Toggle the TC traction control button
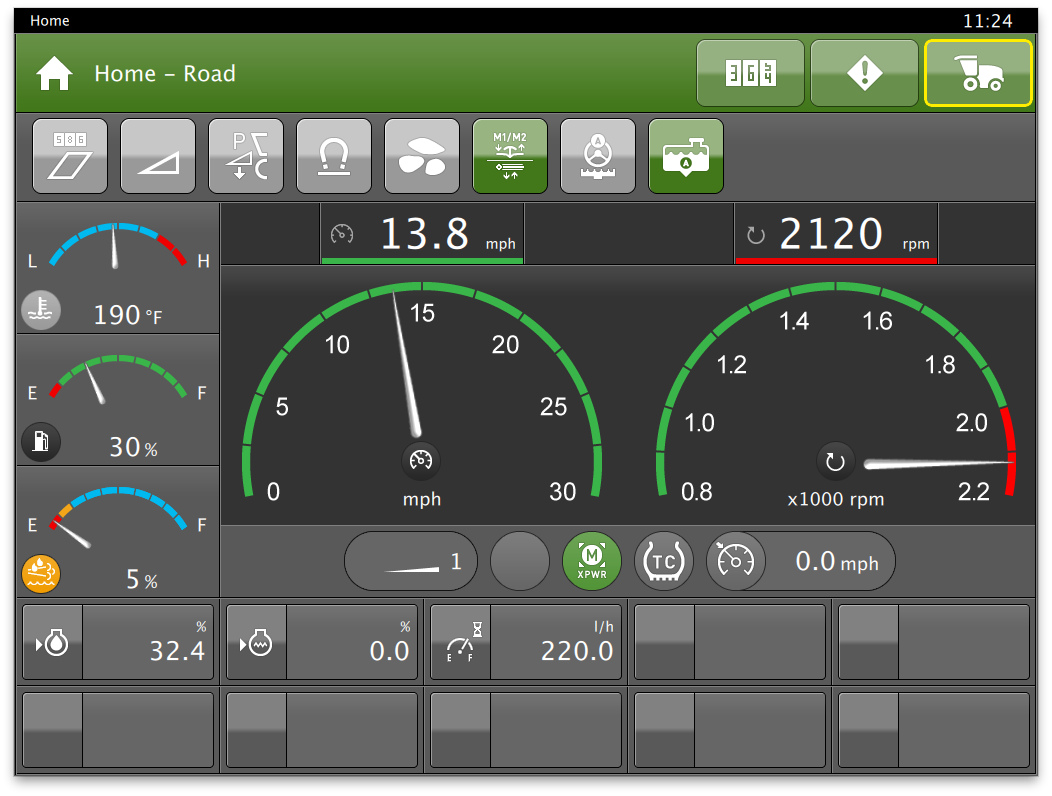Screen dimensions: 1052x796 (x=664, y=561)
